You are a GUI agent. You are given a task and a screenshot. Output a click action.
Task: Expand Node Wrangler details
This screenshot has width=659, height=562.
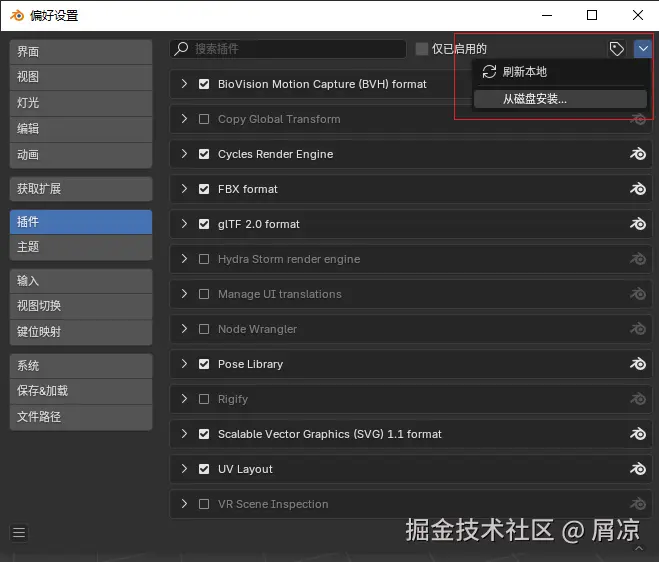[x=184, y=328]
